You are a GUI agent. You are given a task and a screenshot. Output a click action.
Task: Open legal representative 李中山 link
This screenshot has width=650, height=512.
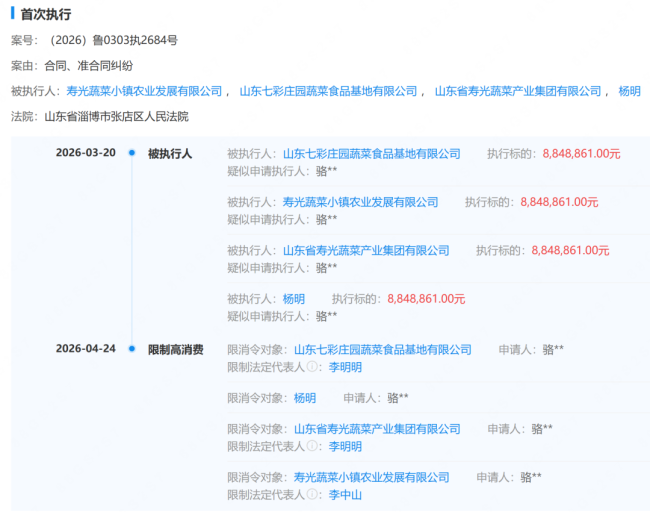click(345, 495)
